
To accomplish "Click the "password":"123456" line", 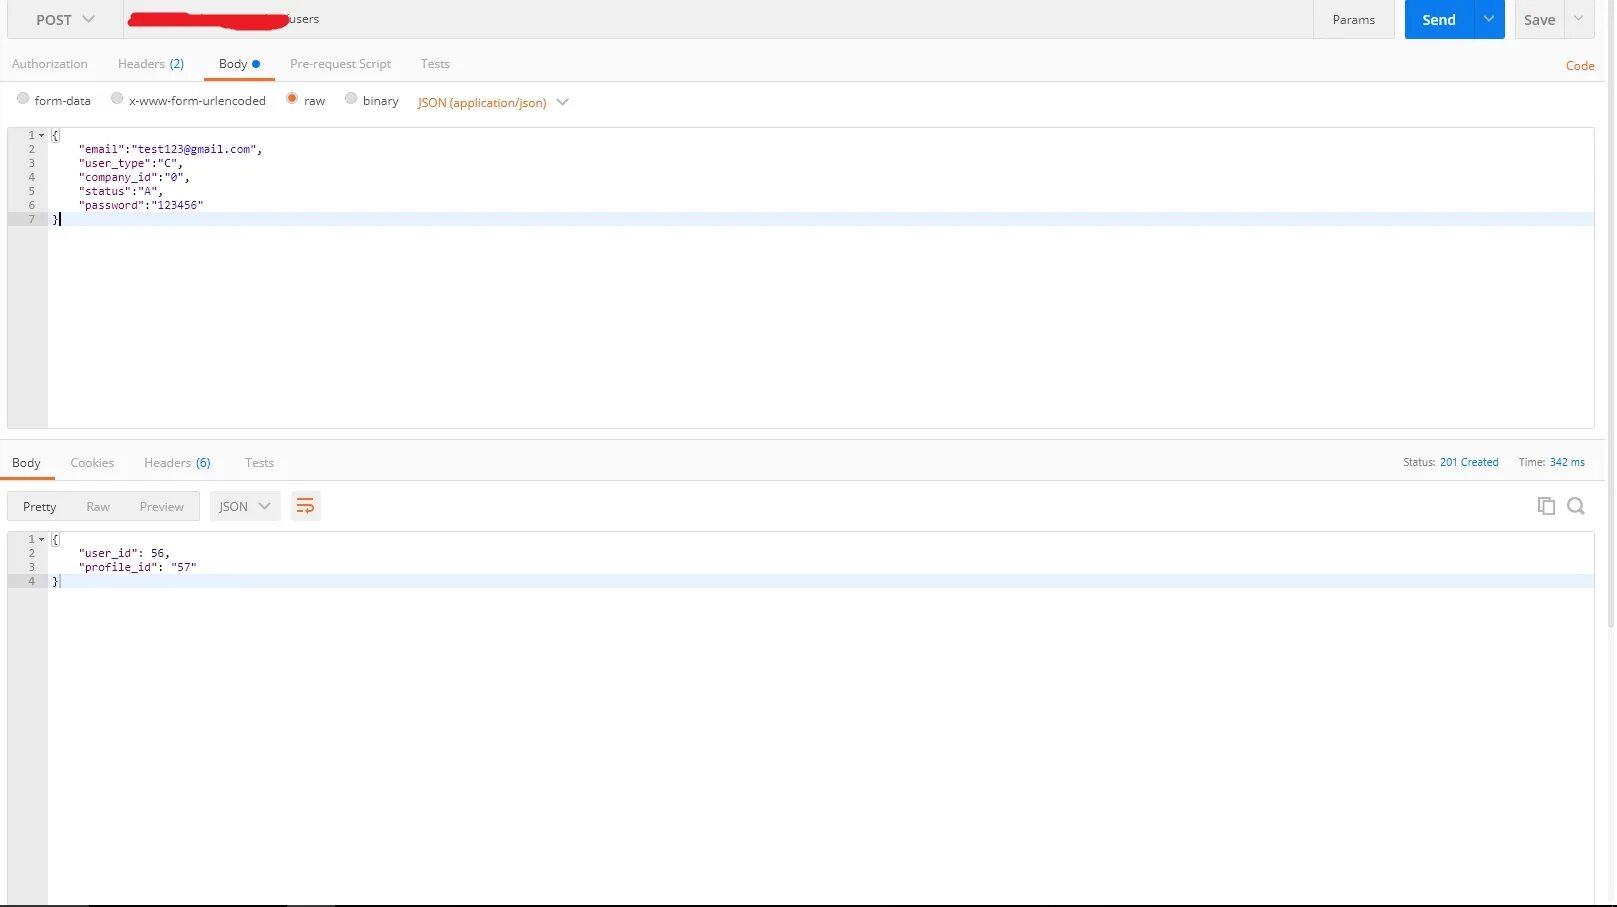I will (x=141, y=205).
